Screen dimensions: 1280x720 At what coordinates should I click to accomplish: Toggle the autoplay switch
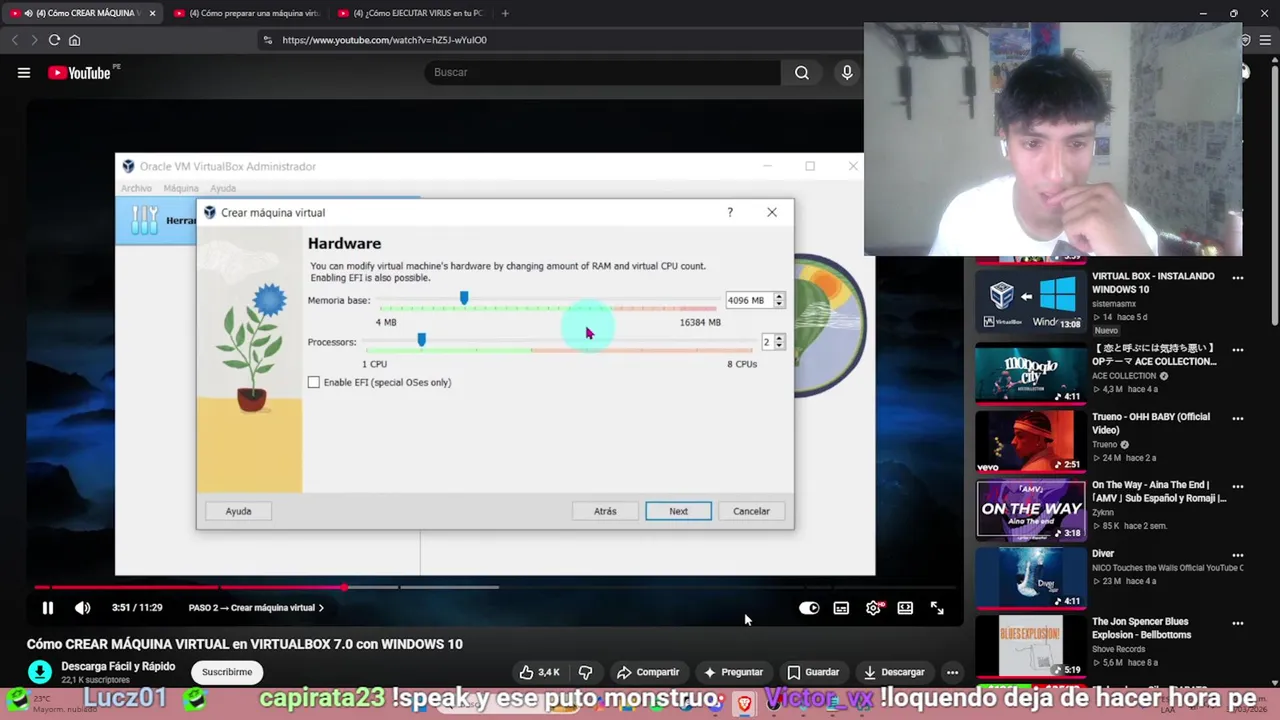pos(809,607)
